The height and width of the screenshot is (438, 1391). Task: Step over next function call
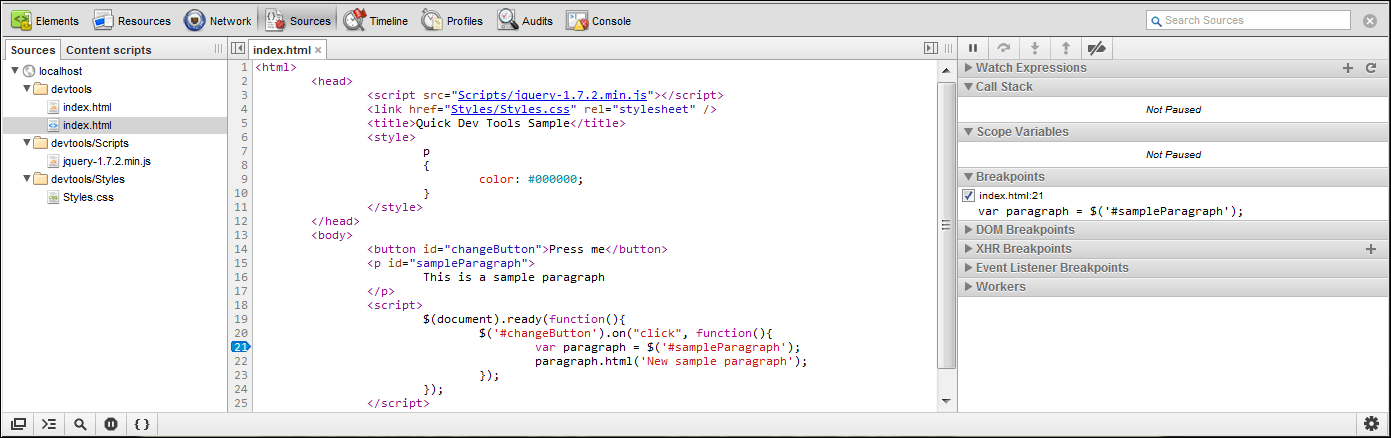(1003, 48)
